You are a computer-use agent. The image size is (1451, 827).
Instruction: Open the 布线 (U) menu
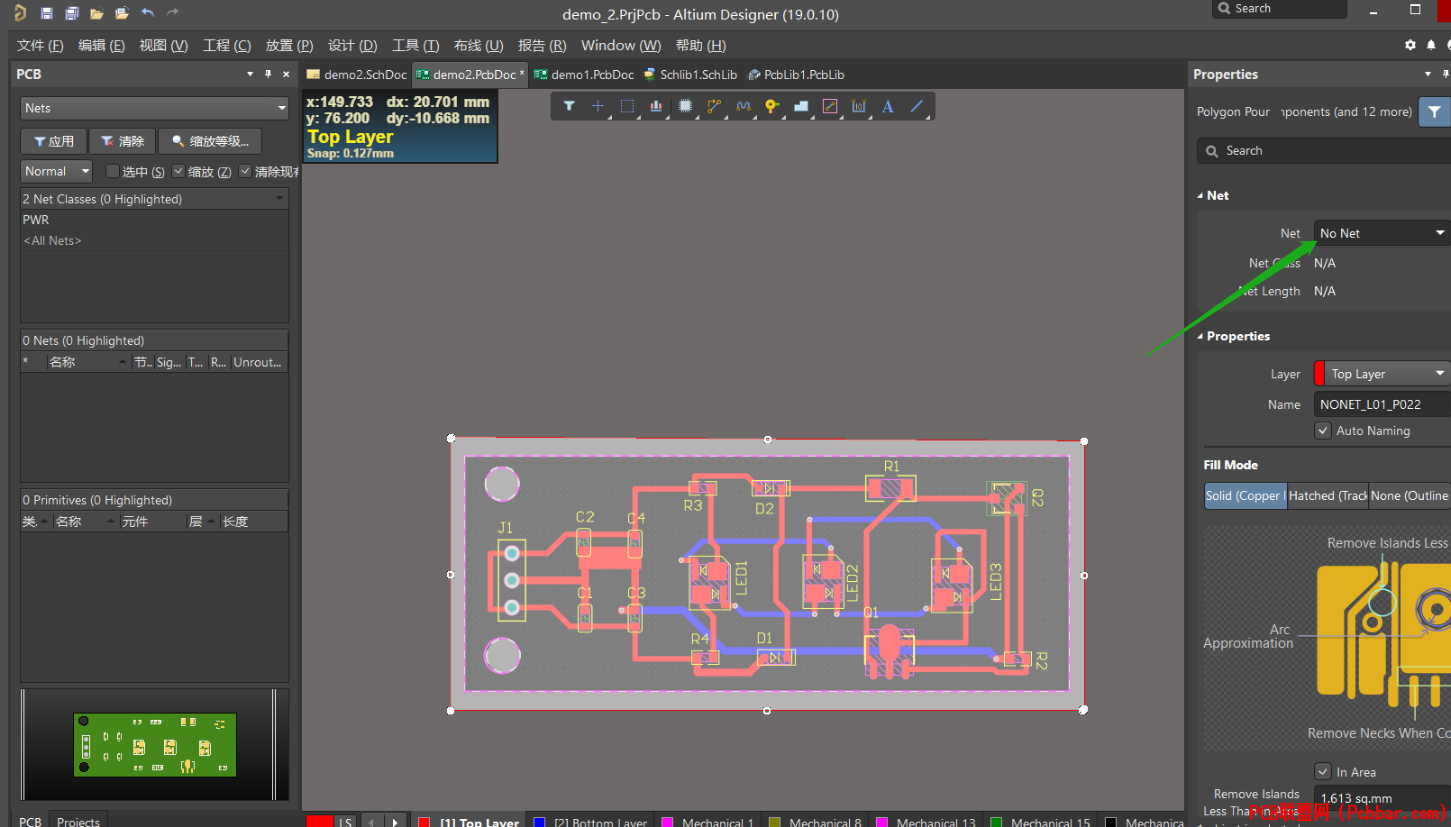tap(478, 45)
